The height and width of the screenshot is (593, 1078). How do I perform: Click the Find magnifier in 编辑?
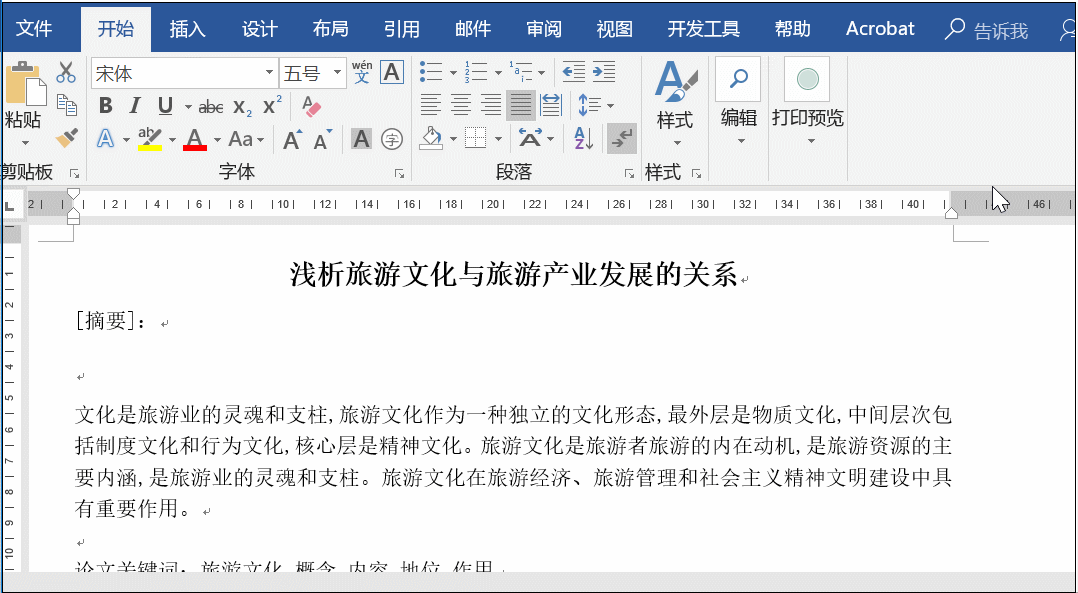[x=738, y=78]
